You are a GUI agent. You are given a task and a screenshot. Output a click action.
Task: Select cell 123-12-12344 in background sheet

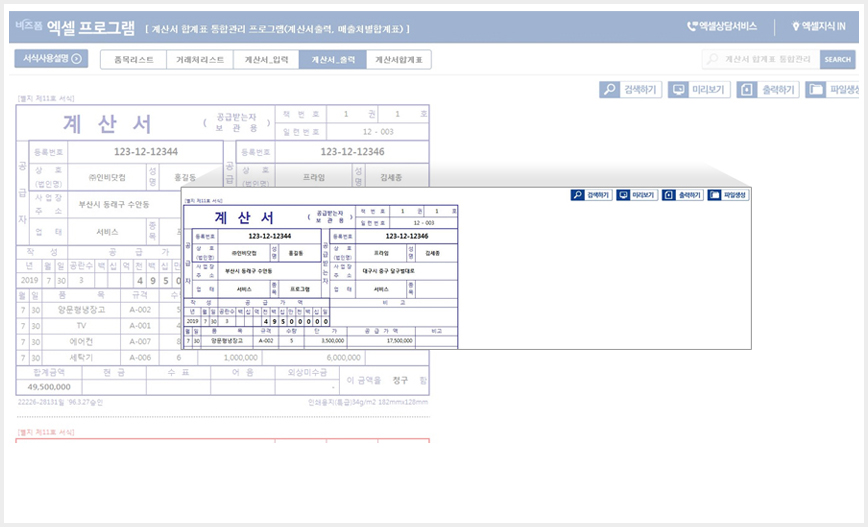[146, 152]
